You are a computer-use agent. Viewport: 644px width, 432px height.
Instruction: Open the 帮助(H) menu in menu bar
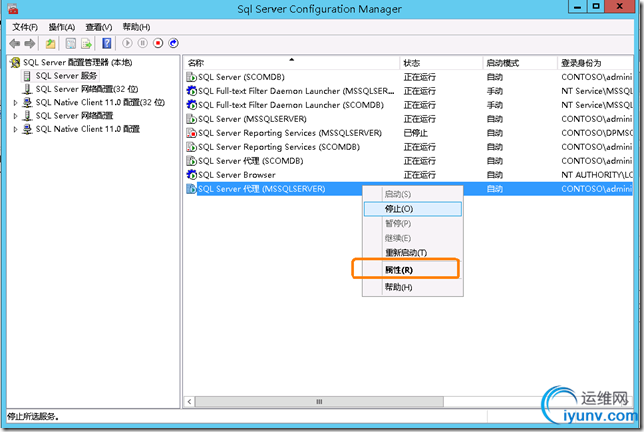[136, 27]
